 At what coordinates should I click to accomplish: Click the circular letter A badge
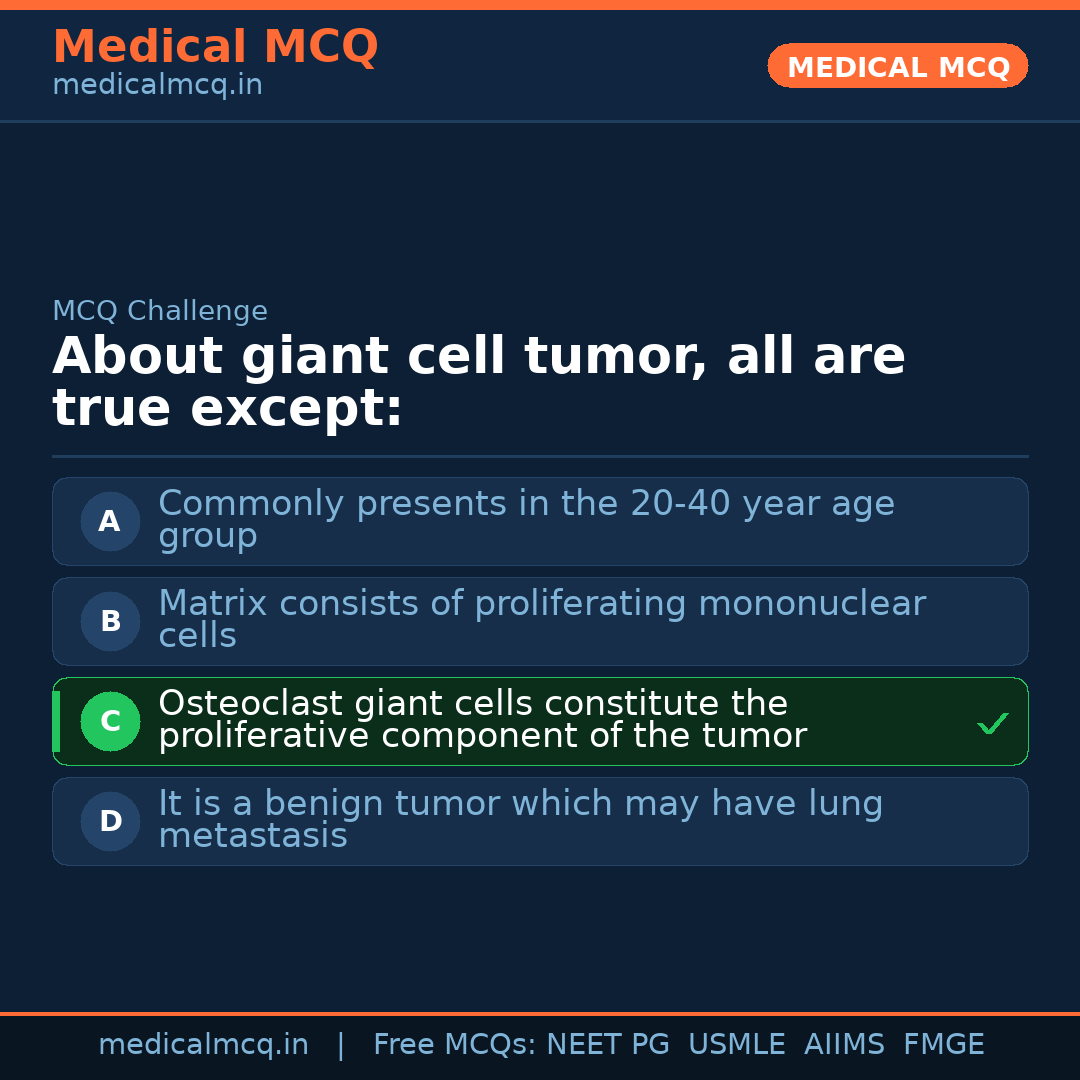[110, 521]
